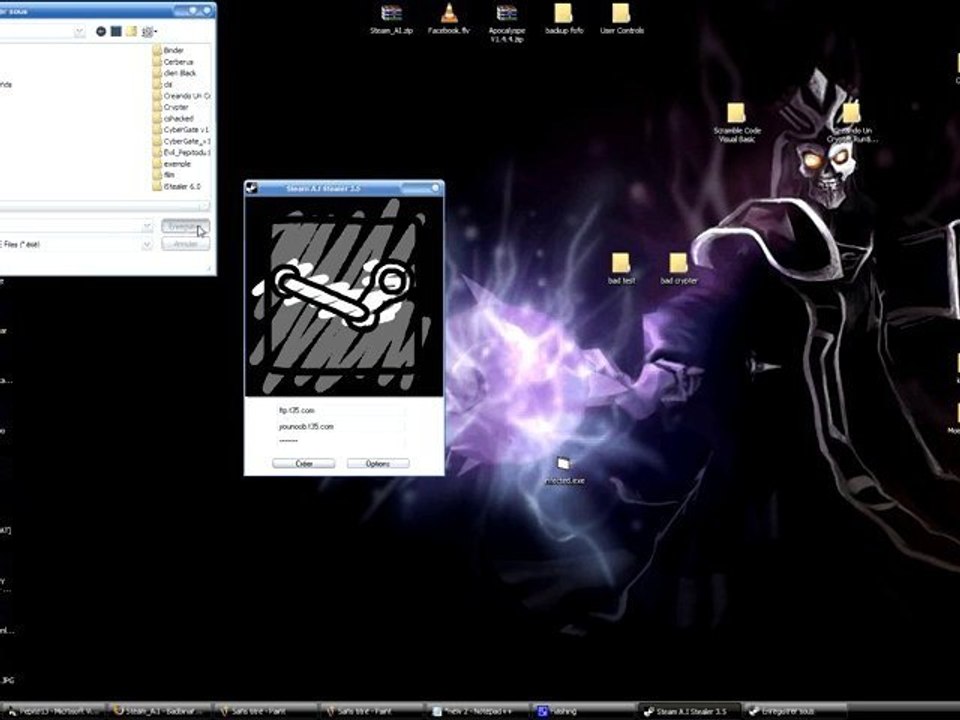960x720 pixels.
Task: Select the cshacked folder
Action: 173,119
